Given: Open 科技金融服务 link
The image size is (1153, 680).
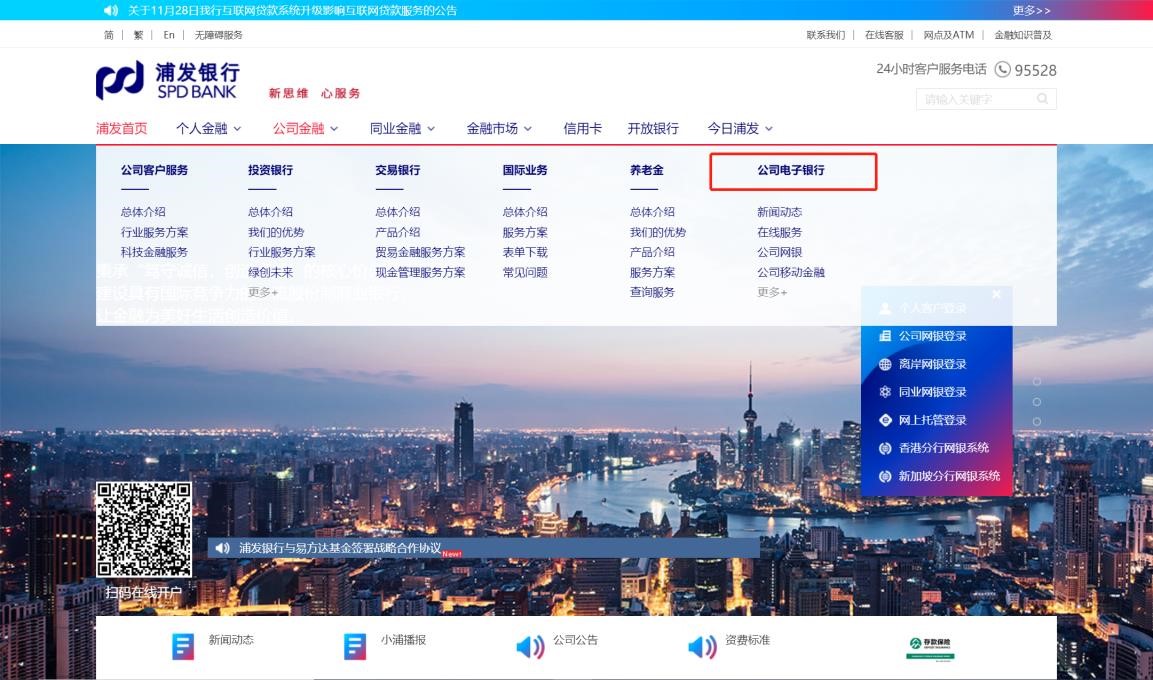Looking at the screenshot, I should pos(154,252).
